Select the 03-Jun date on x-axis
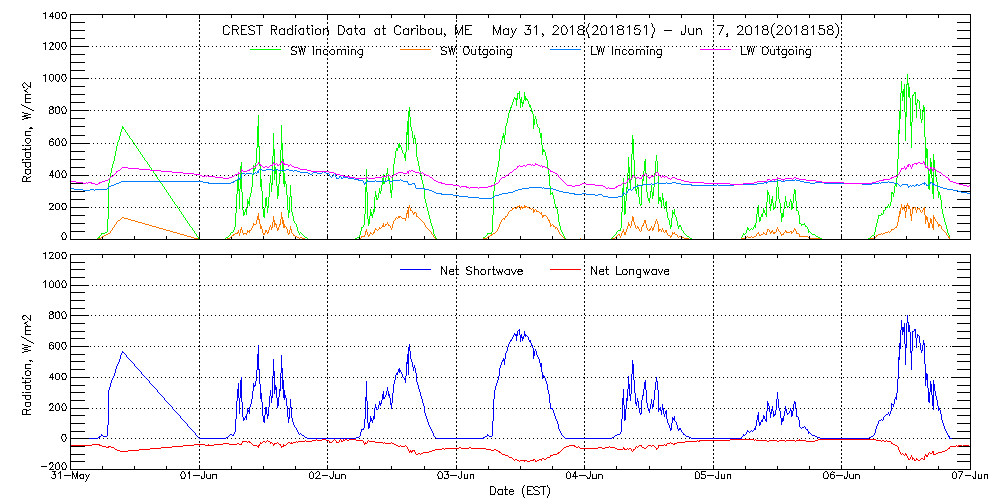This screenshot has height=500, width=1000. (457, 477)
